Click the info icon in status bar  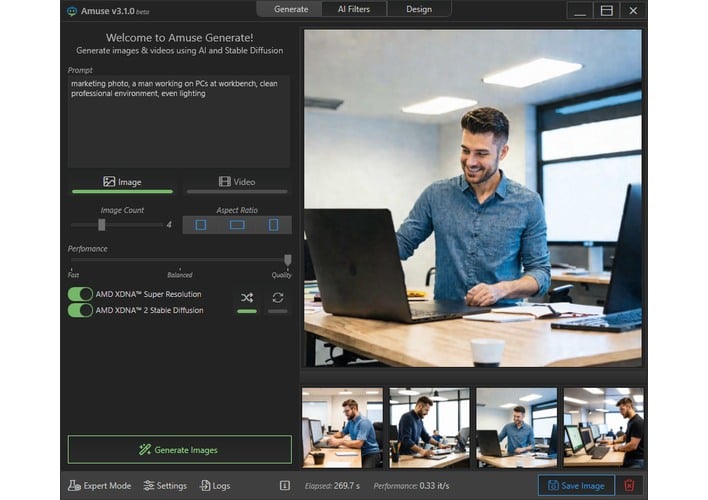tap(285, 486)
